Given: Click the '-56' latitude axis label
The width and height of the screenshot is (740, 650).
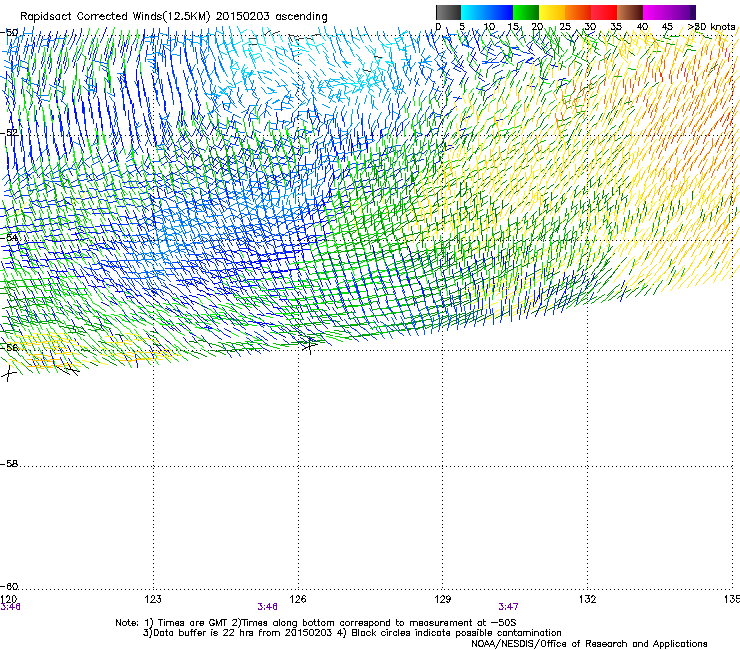Looking at the screenshot, I should point(9,347).
